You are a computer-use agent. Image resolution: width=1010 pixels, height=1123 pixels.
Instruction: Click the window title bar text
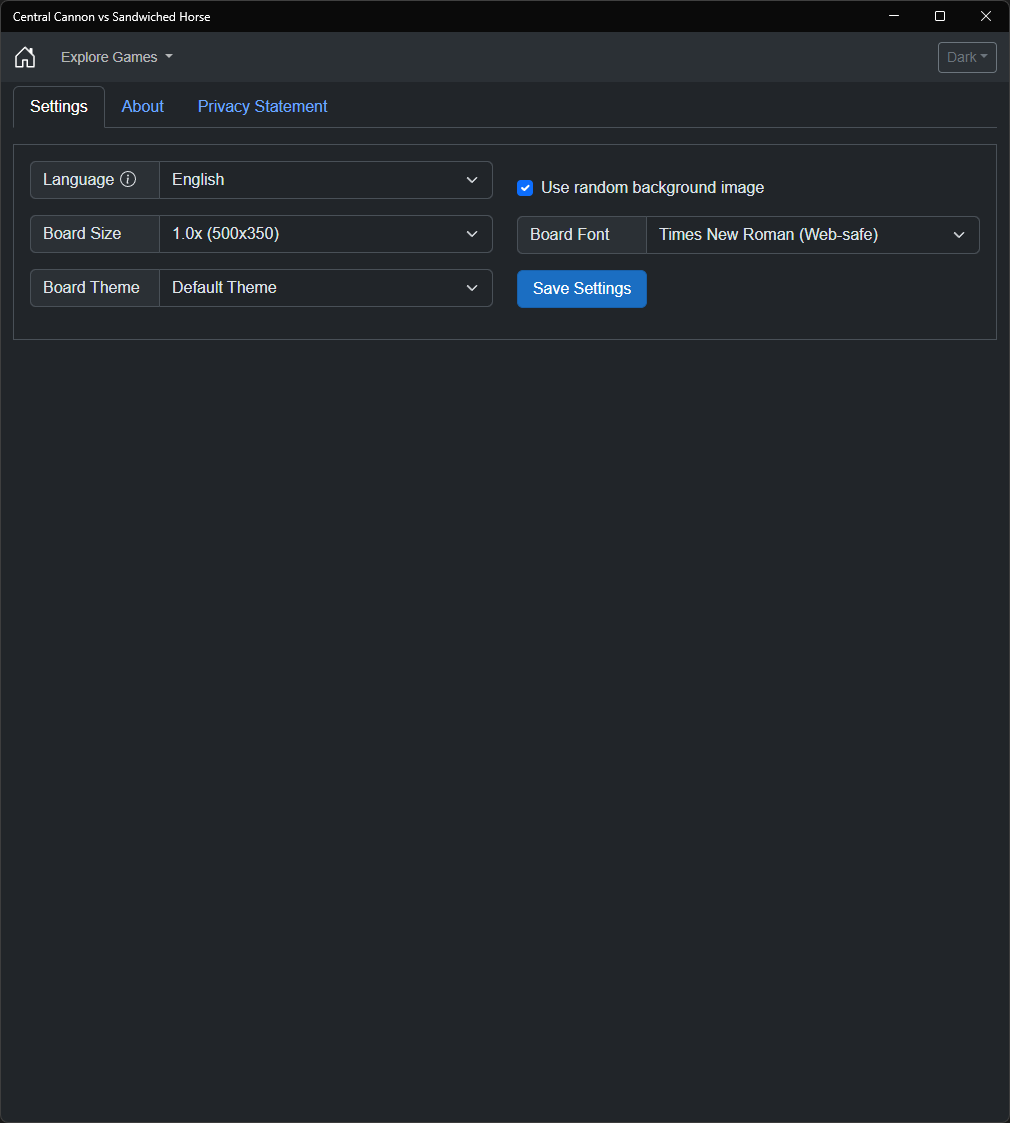(x=112, y=16)
